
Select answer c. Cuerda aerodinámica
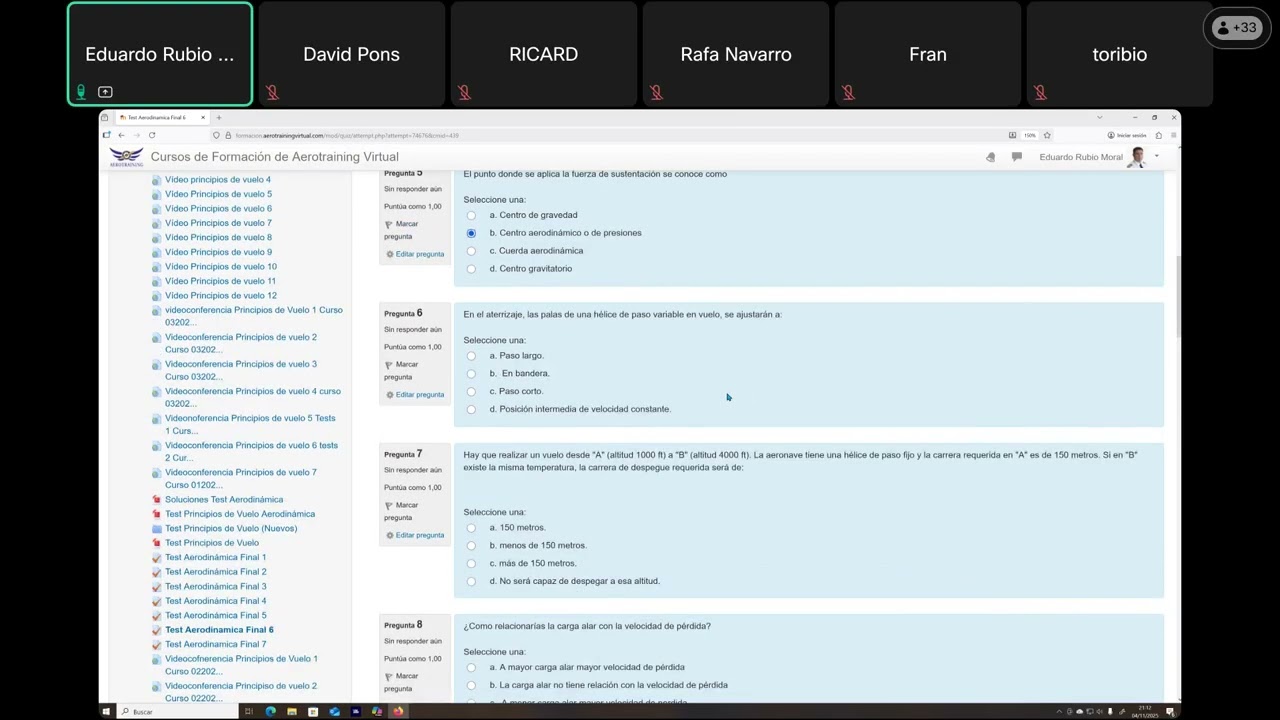point(471,251)
